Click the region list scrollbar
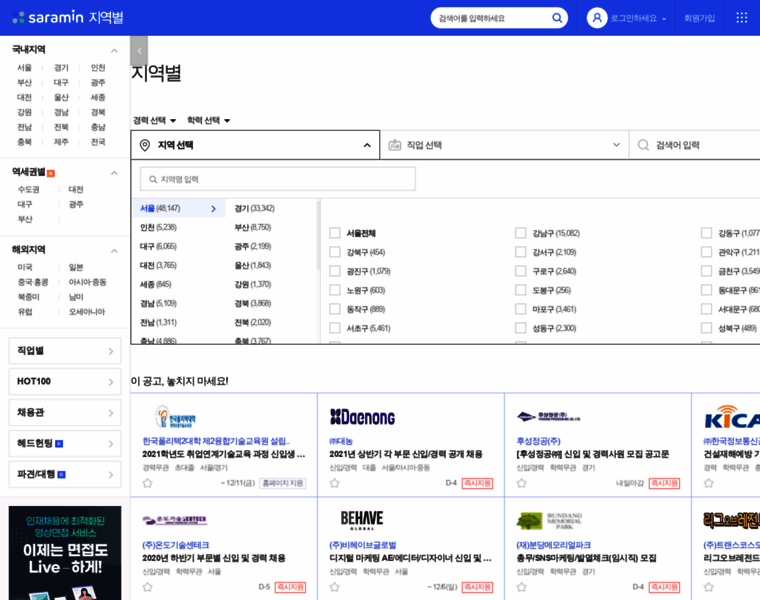The width and height of the screenshot is (760, 600). click(319, 270)
